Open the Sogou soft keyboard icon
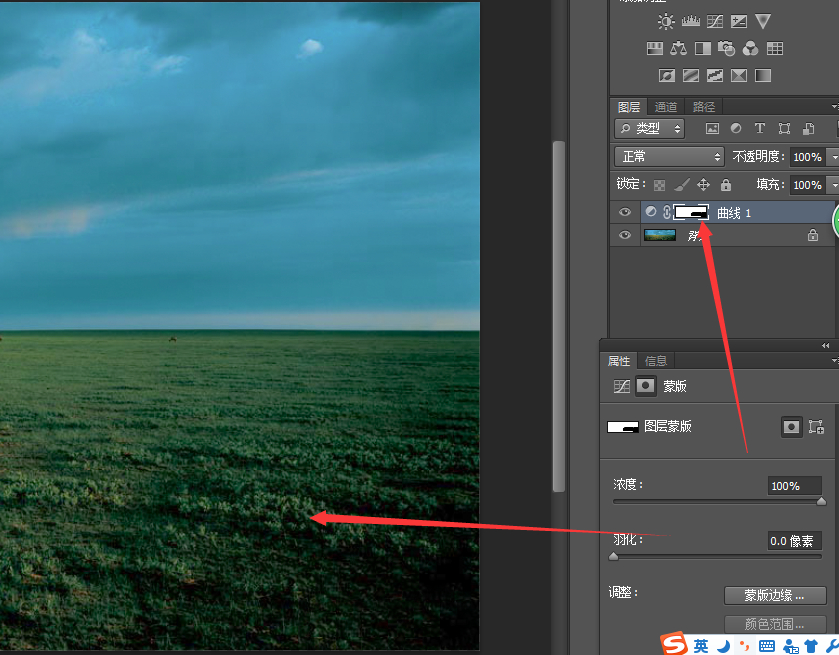839x655 pixels. [x=767, y=646]
